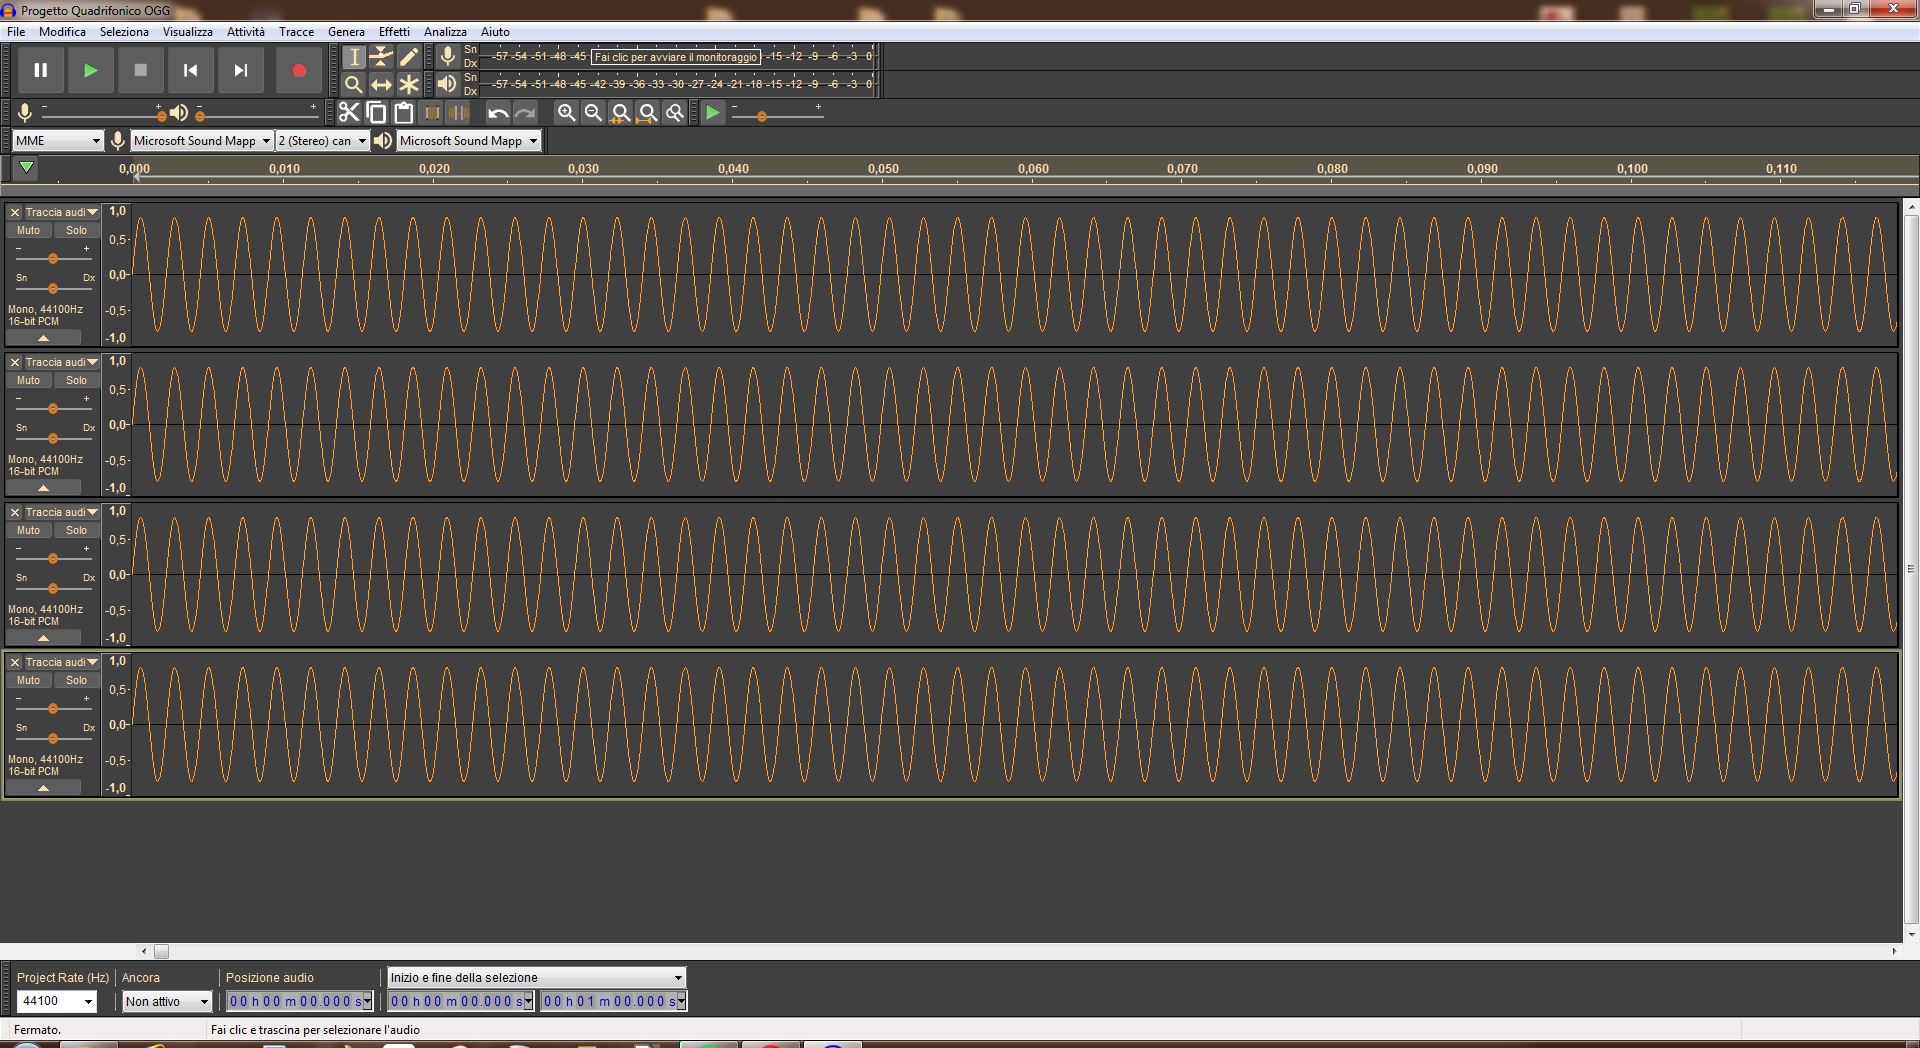The height and width of the screenshot is (1048, 1920).
Task: Open the File menu
Action: 16,32
